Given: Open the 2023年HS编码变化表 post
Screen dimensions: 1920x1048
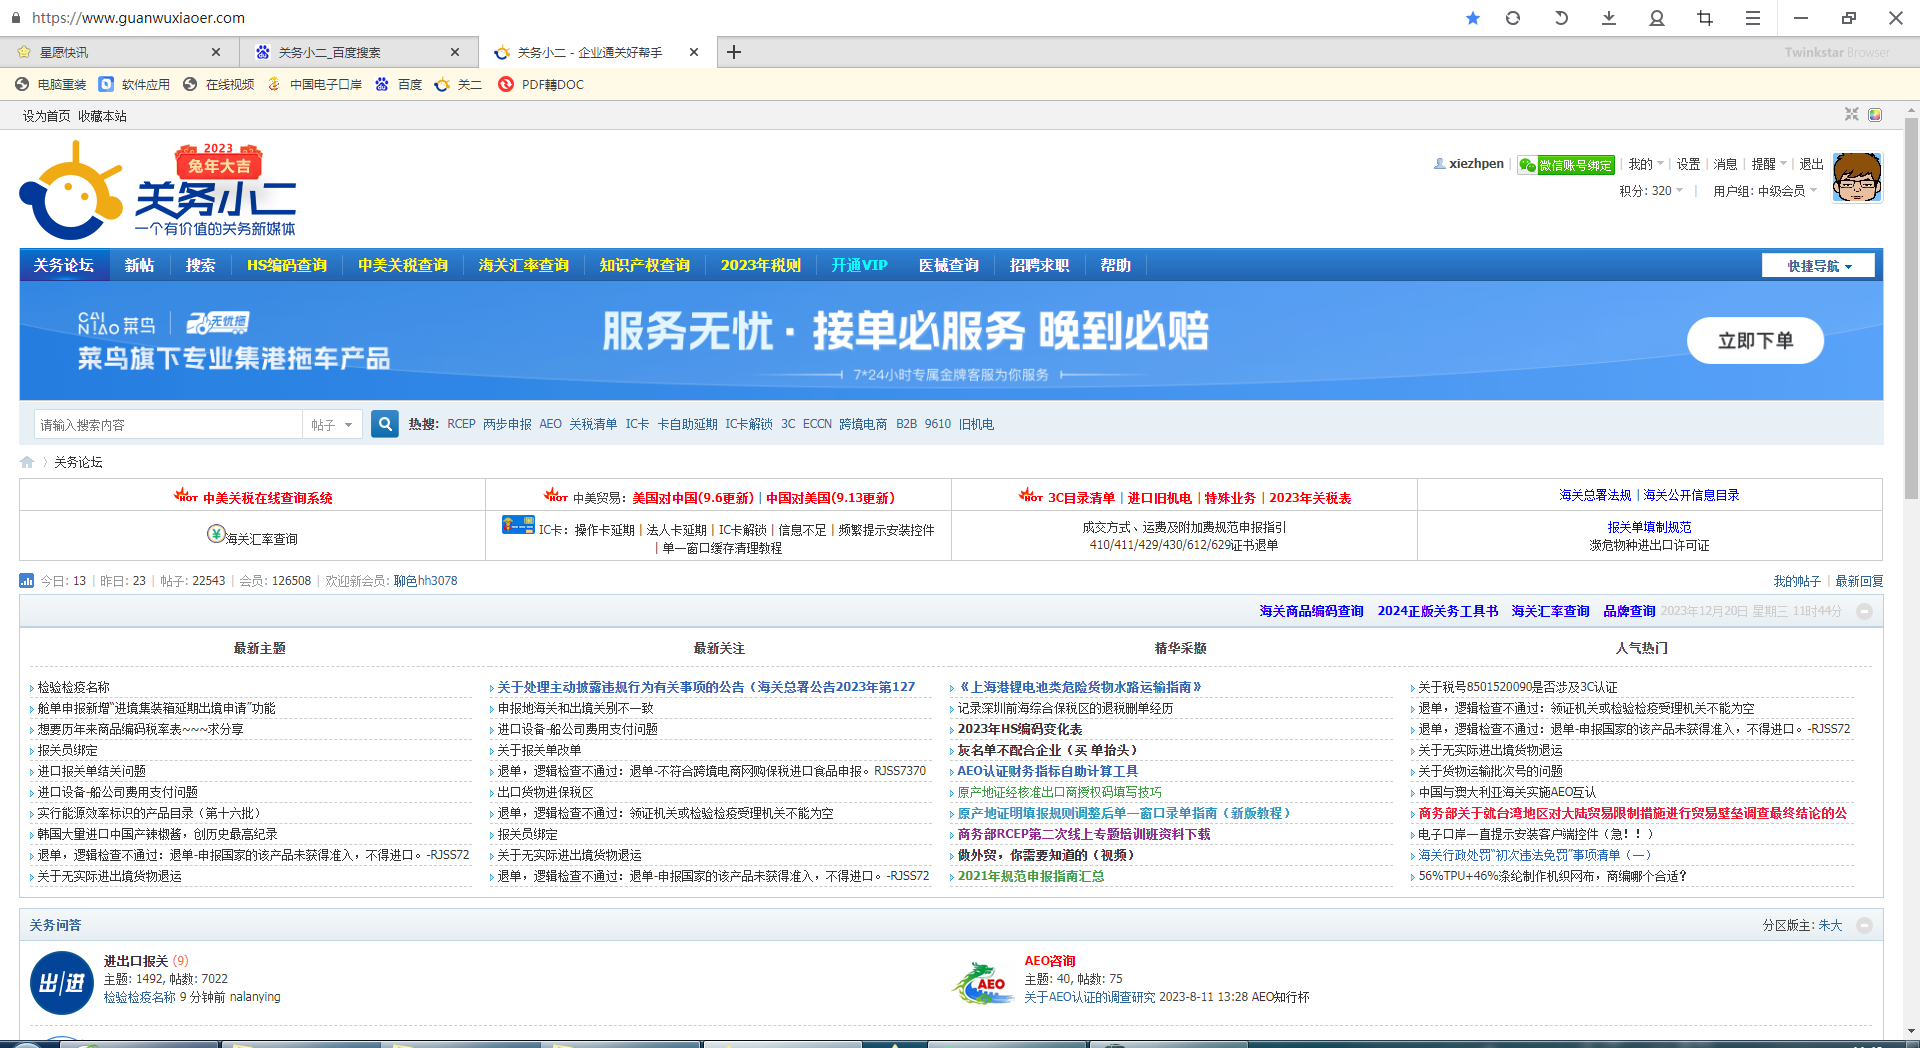Looking at the screenshot, I should pyautogui.click(x=1020, y=729).
